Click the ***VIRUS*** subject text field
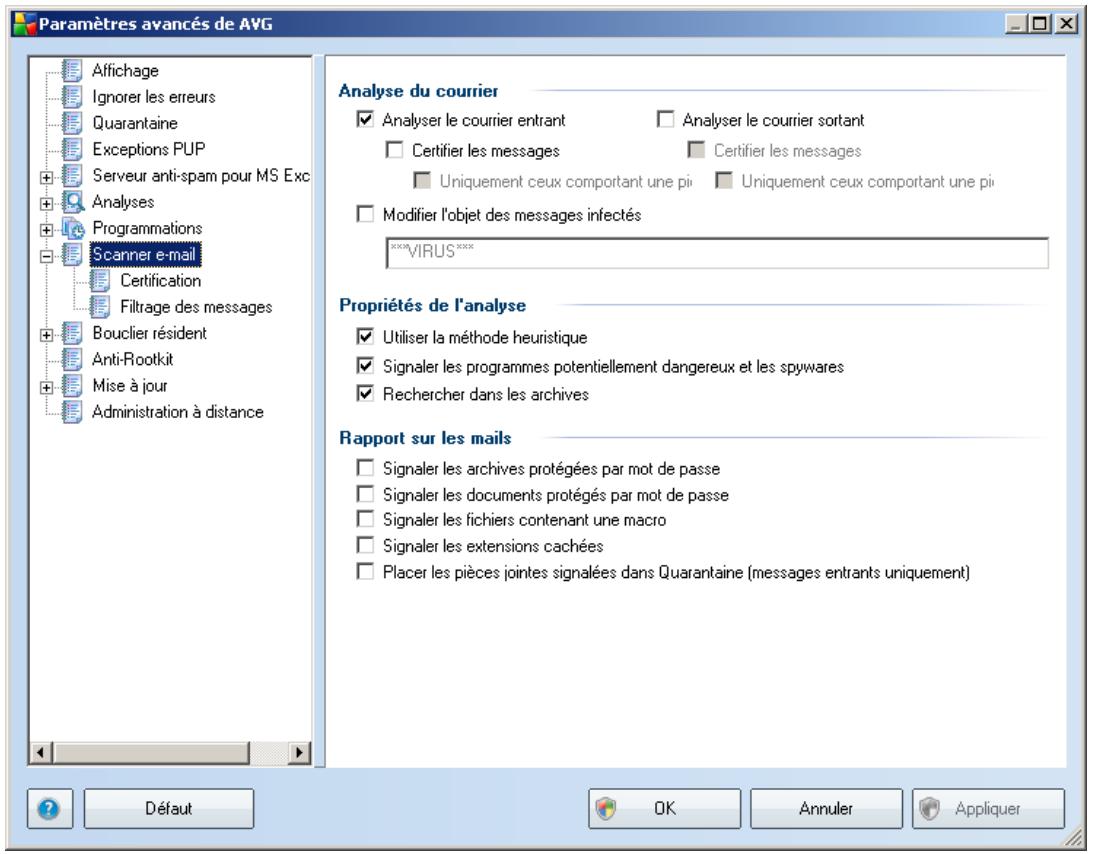1093x854 pixels. 717,252
